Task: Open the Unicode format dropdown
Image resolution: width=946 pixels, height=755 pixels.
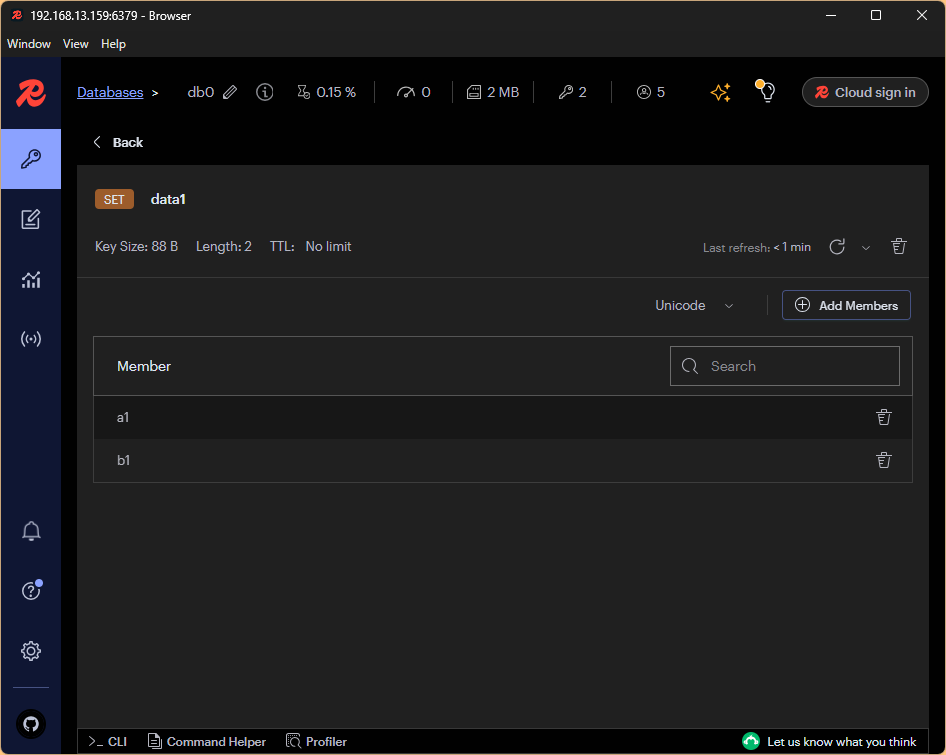Action: [x=694, y=305]
